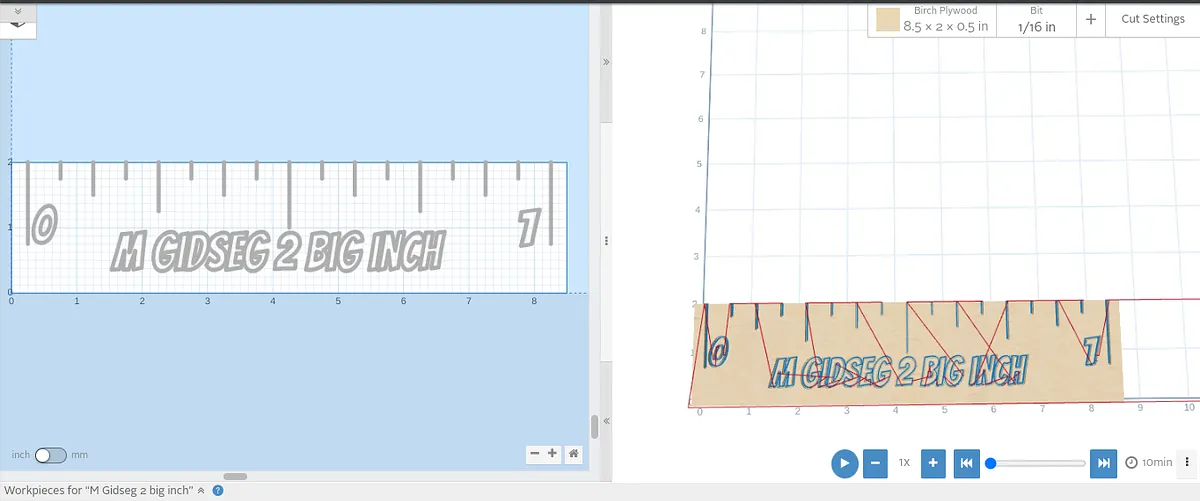Image resolution: width=1200 pixels, height=501 pixels.
Task: Click the 8.5 × 2 × 0.5 in dimensions
Action: (945, 27)
